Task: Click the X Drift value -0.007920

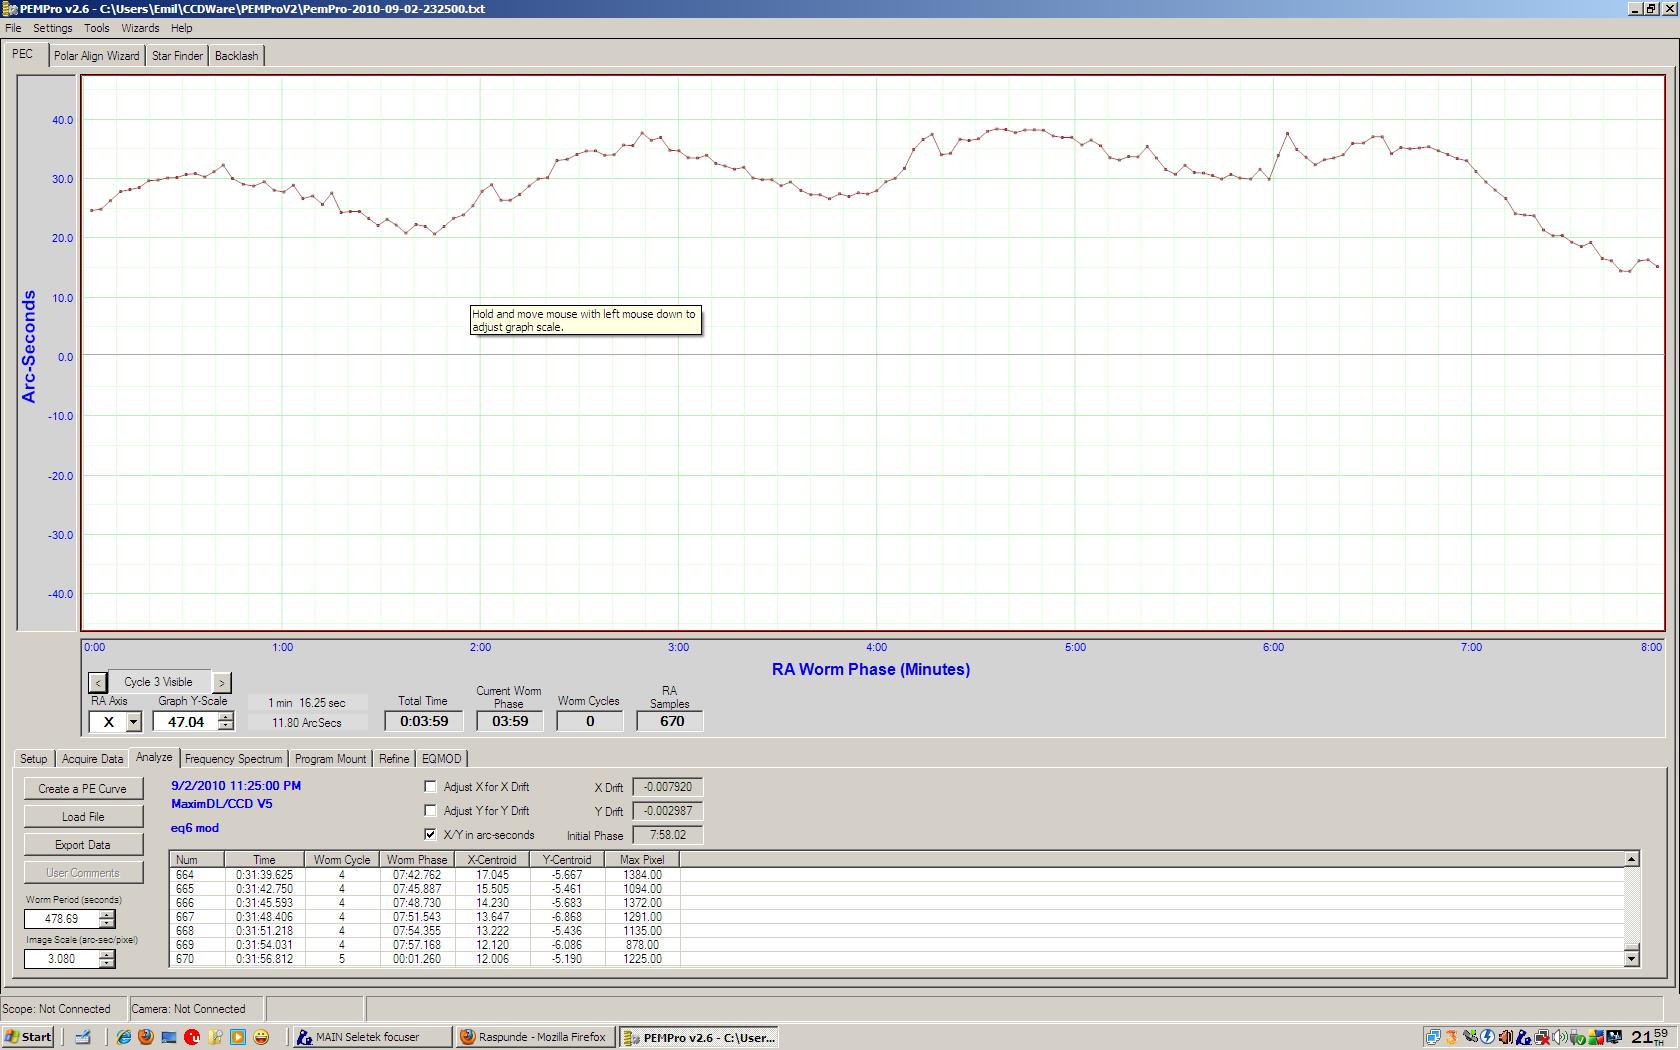Action: tap(667, 787)
